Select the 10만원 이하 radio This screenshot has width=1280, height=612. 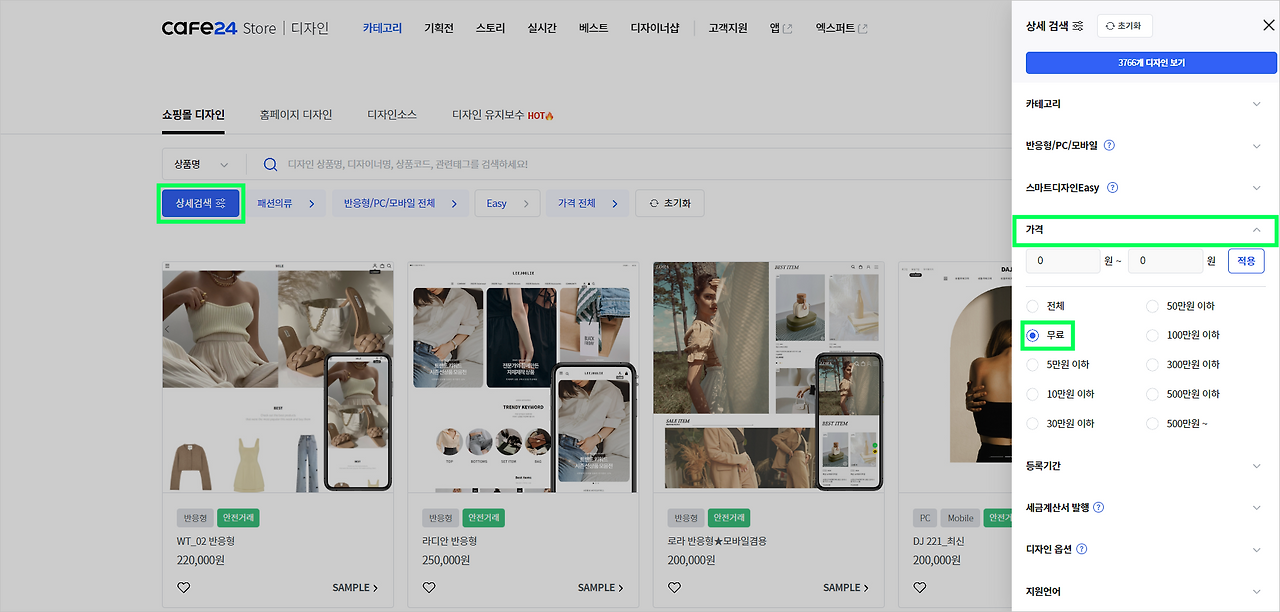(x=1033, y=394)
